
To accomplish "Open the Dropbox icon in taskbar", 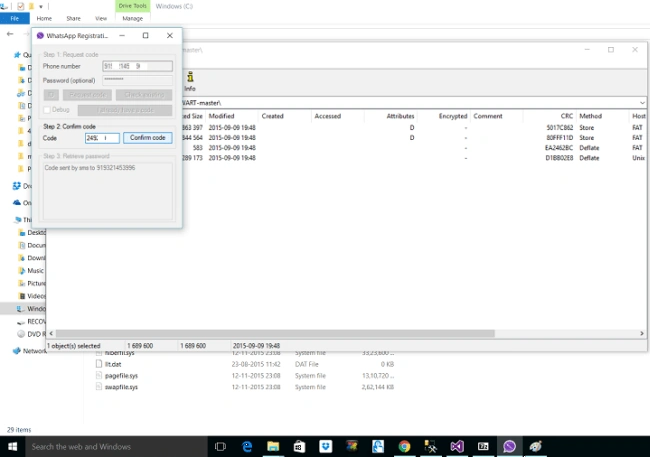I will (x=325, y=447).
